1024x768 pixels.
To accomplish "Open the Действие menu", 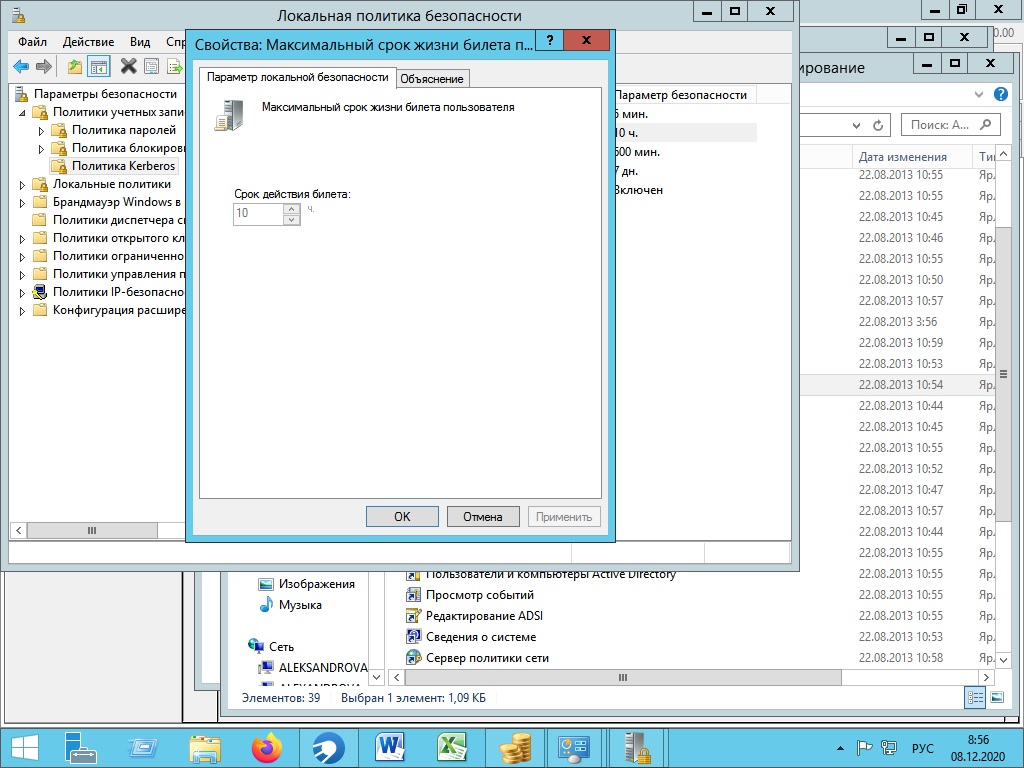I will point(88,42).
